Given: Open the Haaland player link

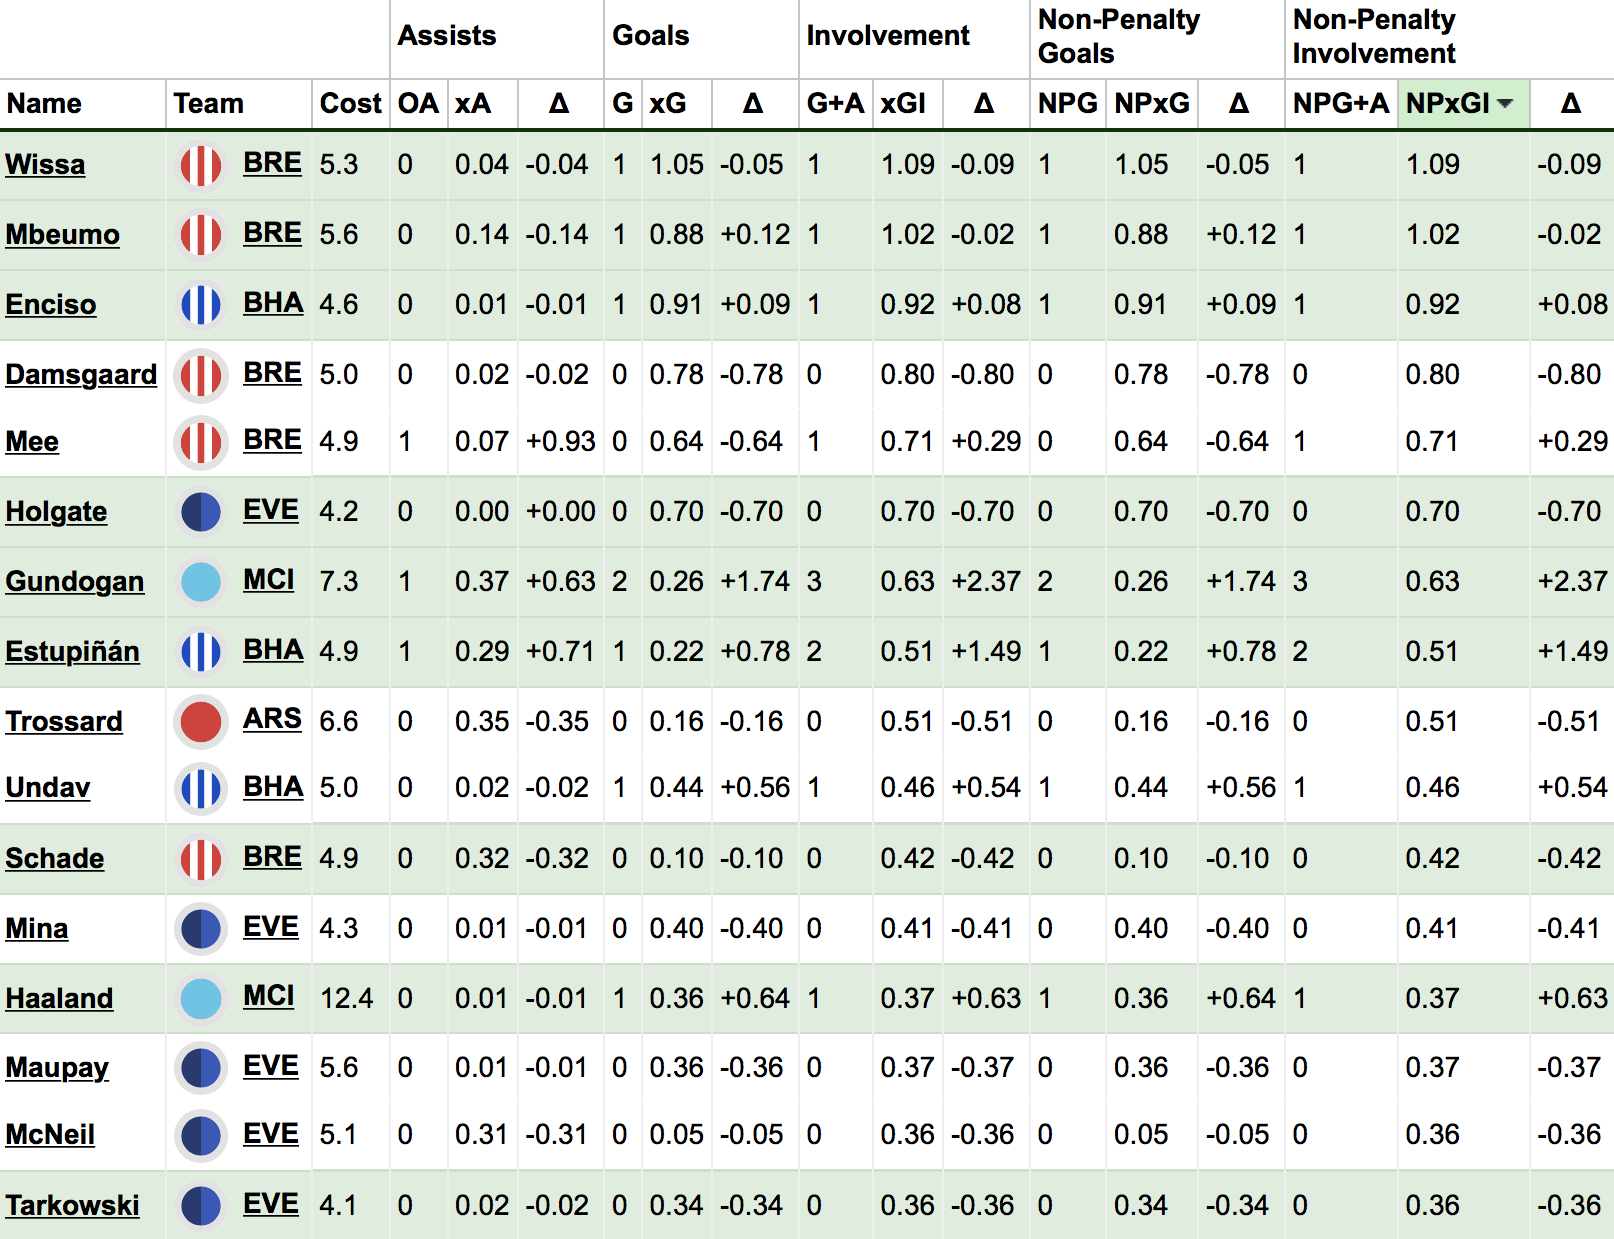Looking at the screenshot, I should [59, 999].
